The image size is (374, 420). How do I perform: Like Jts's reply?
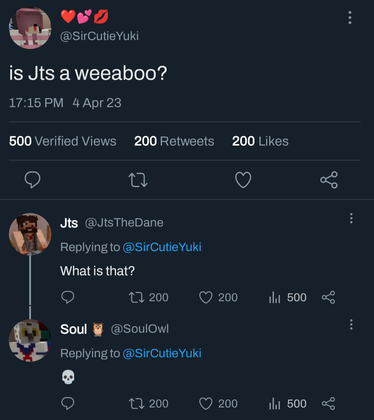[x=218, y=297]
